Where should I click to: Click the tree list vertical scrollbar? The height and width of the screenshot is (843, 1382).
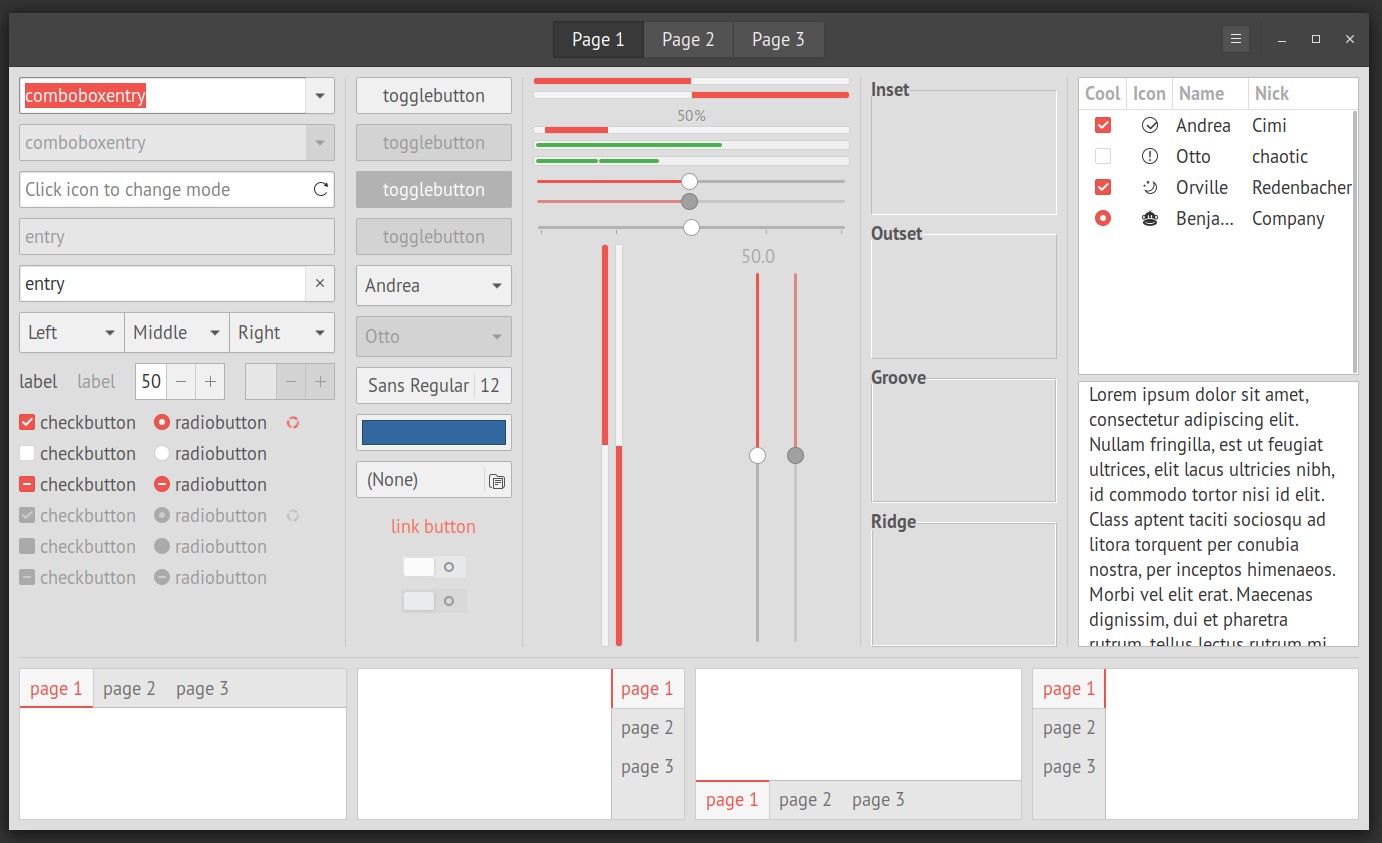pos(1355,241)
